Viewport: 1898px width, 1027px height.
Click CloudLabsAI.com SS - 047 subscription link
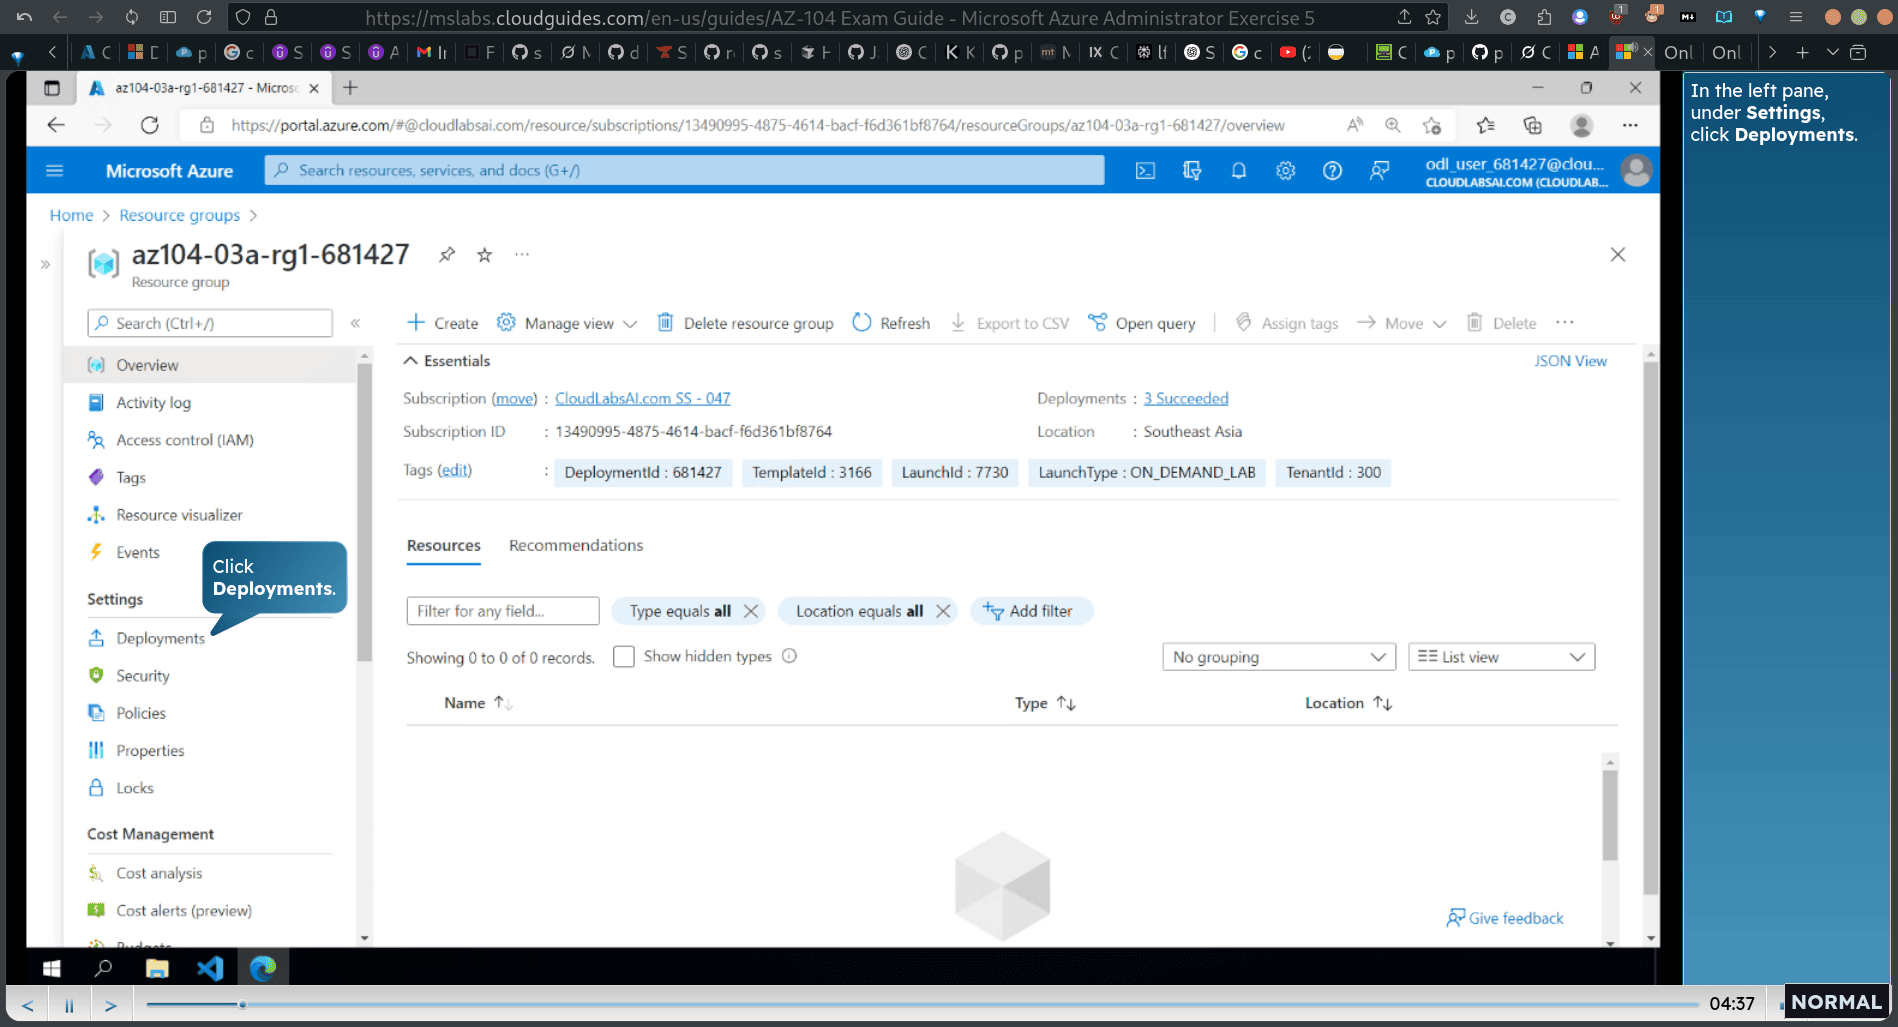[643, 398]
